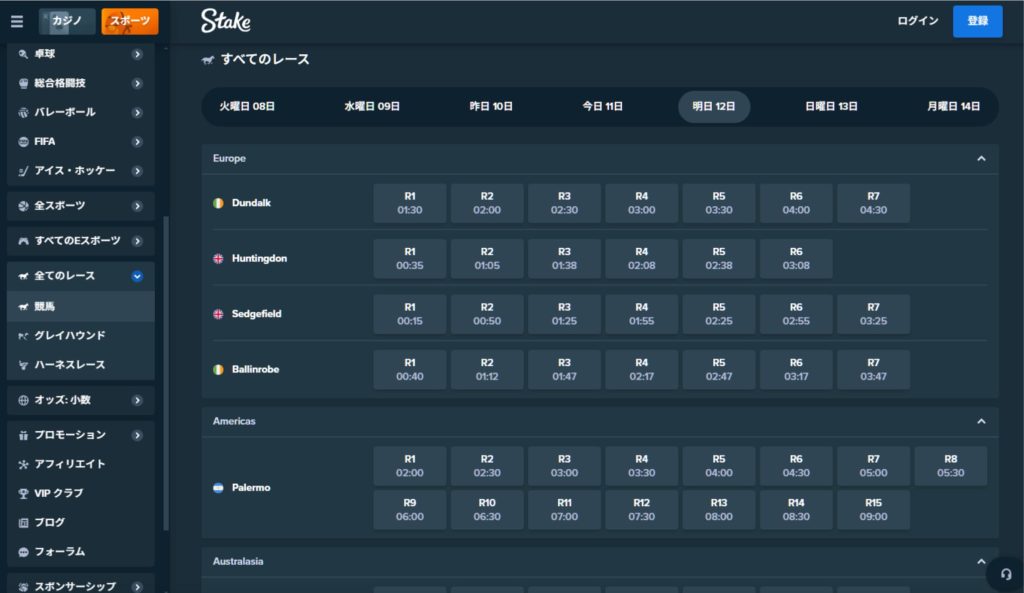Expand the 総合格闘技 submenu arrow
Viewport: 1024px width, 593px height.
point(137,83)
